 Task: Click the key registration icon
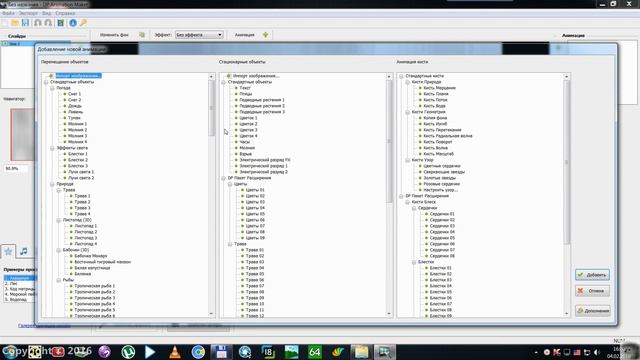[x=83, y=23]
